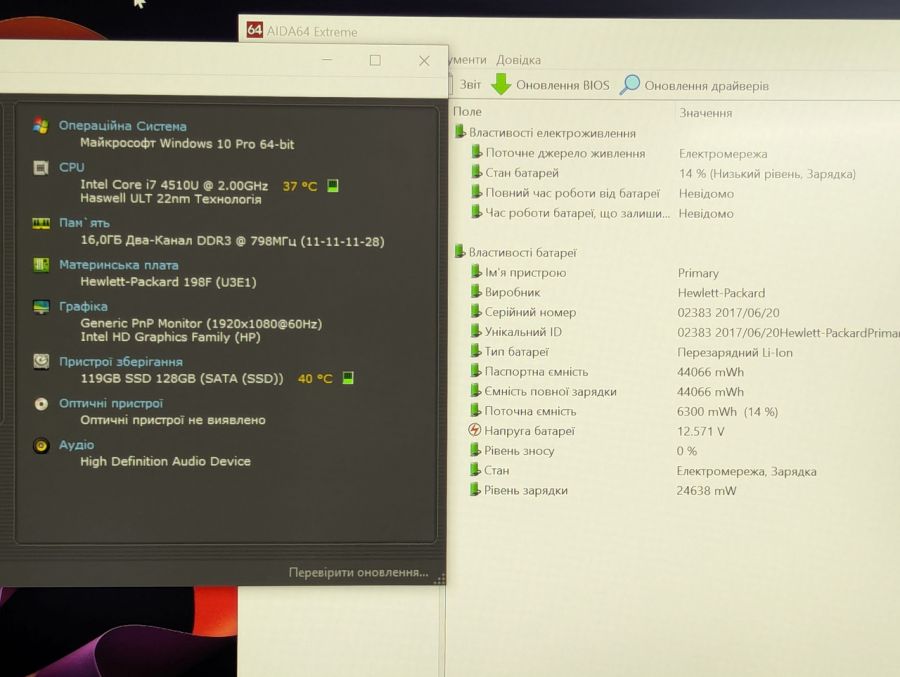Click icon beside Рівень зносу

[475, 450]
